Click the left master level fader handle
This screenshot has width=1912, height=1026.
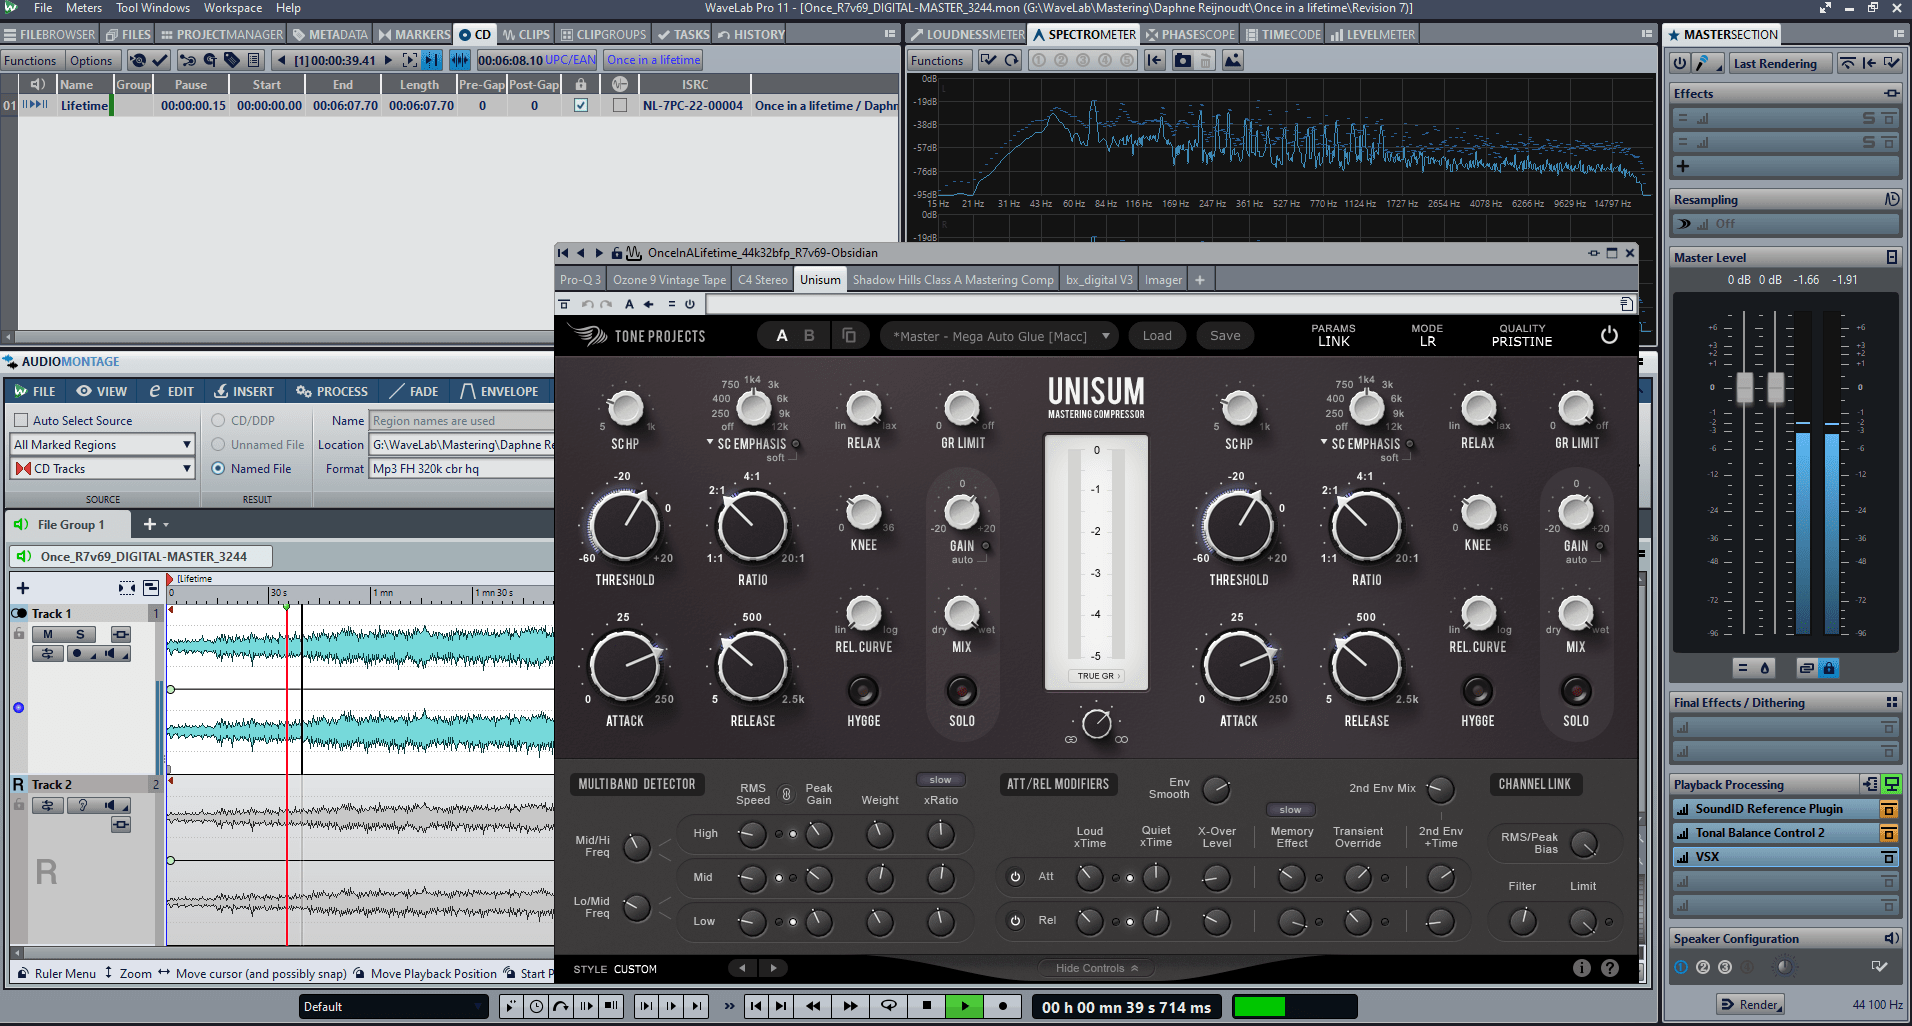tap(1745, 387)
